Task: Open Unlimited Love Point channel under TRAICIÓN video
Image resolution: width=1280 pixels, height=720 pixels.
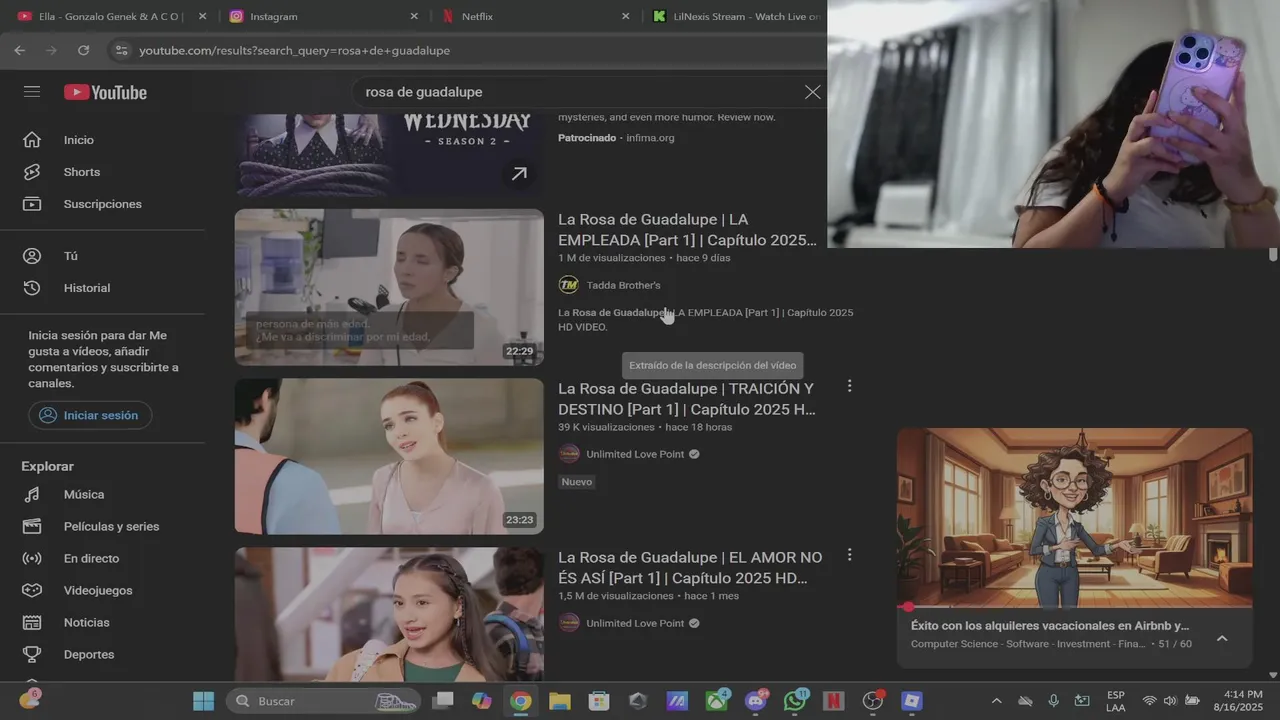Action: 635,454
